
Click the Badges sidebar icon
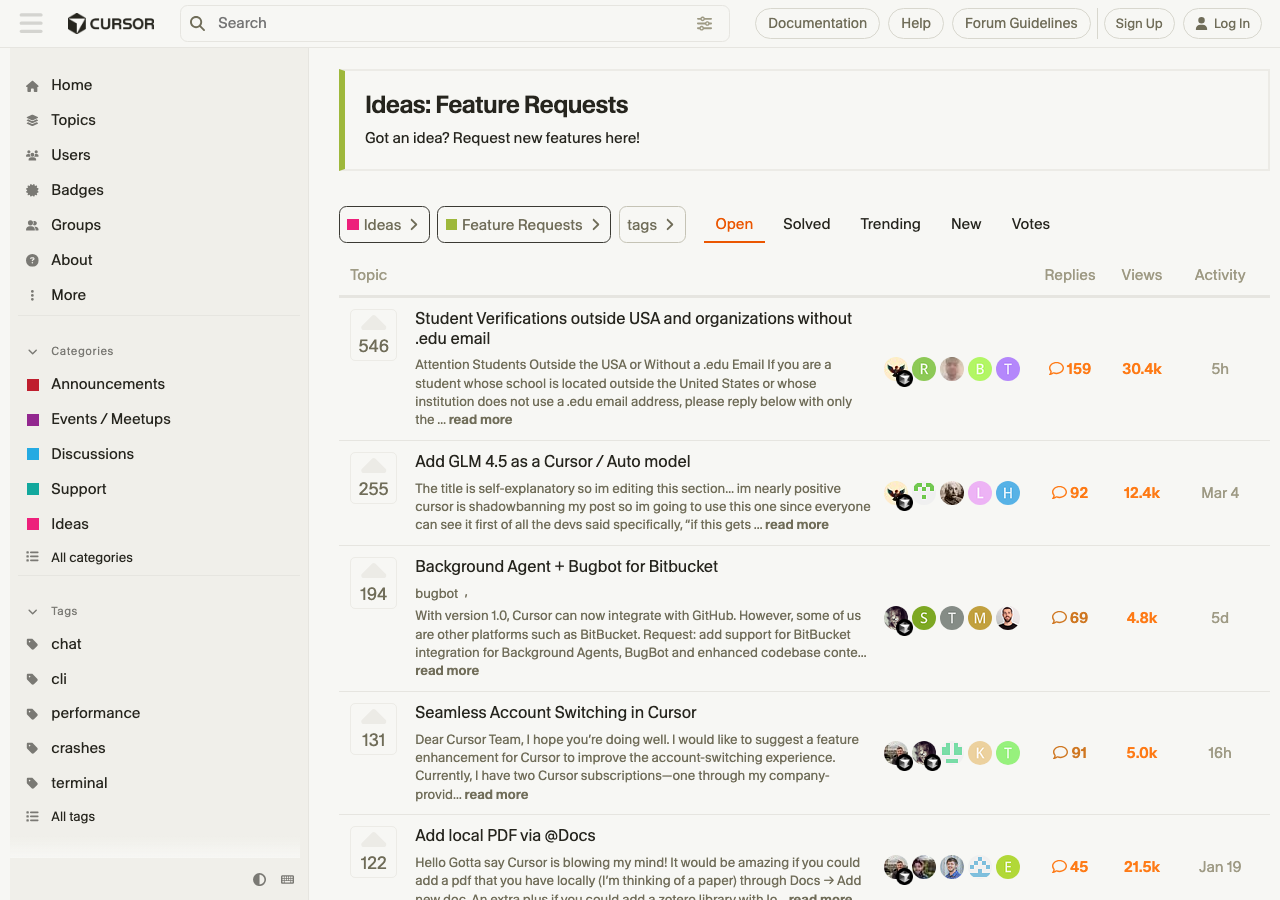[x=32, y=190]
